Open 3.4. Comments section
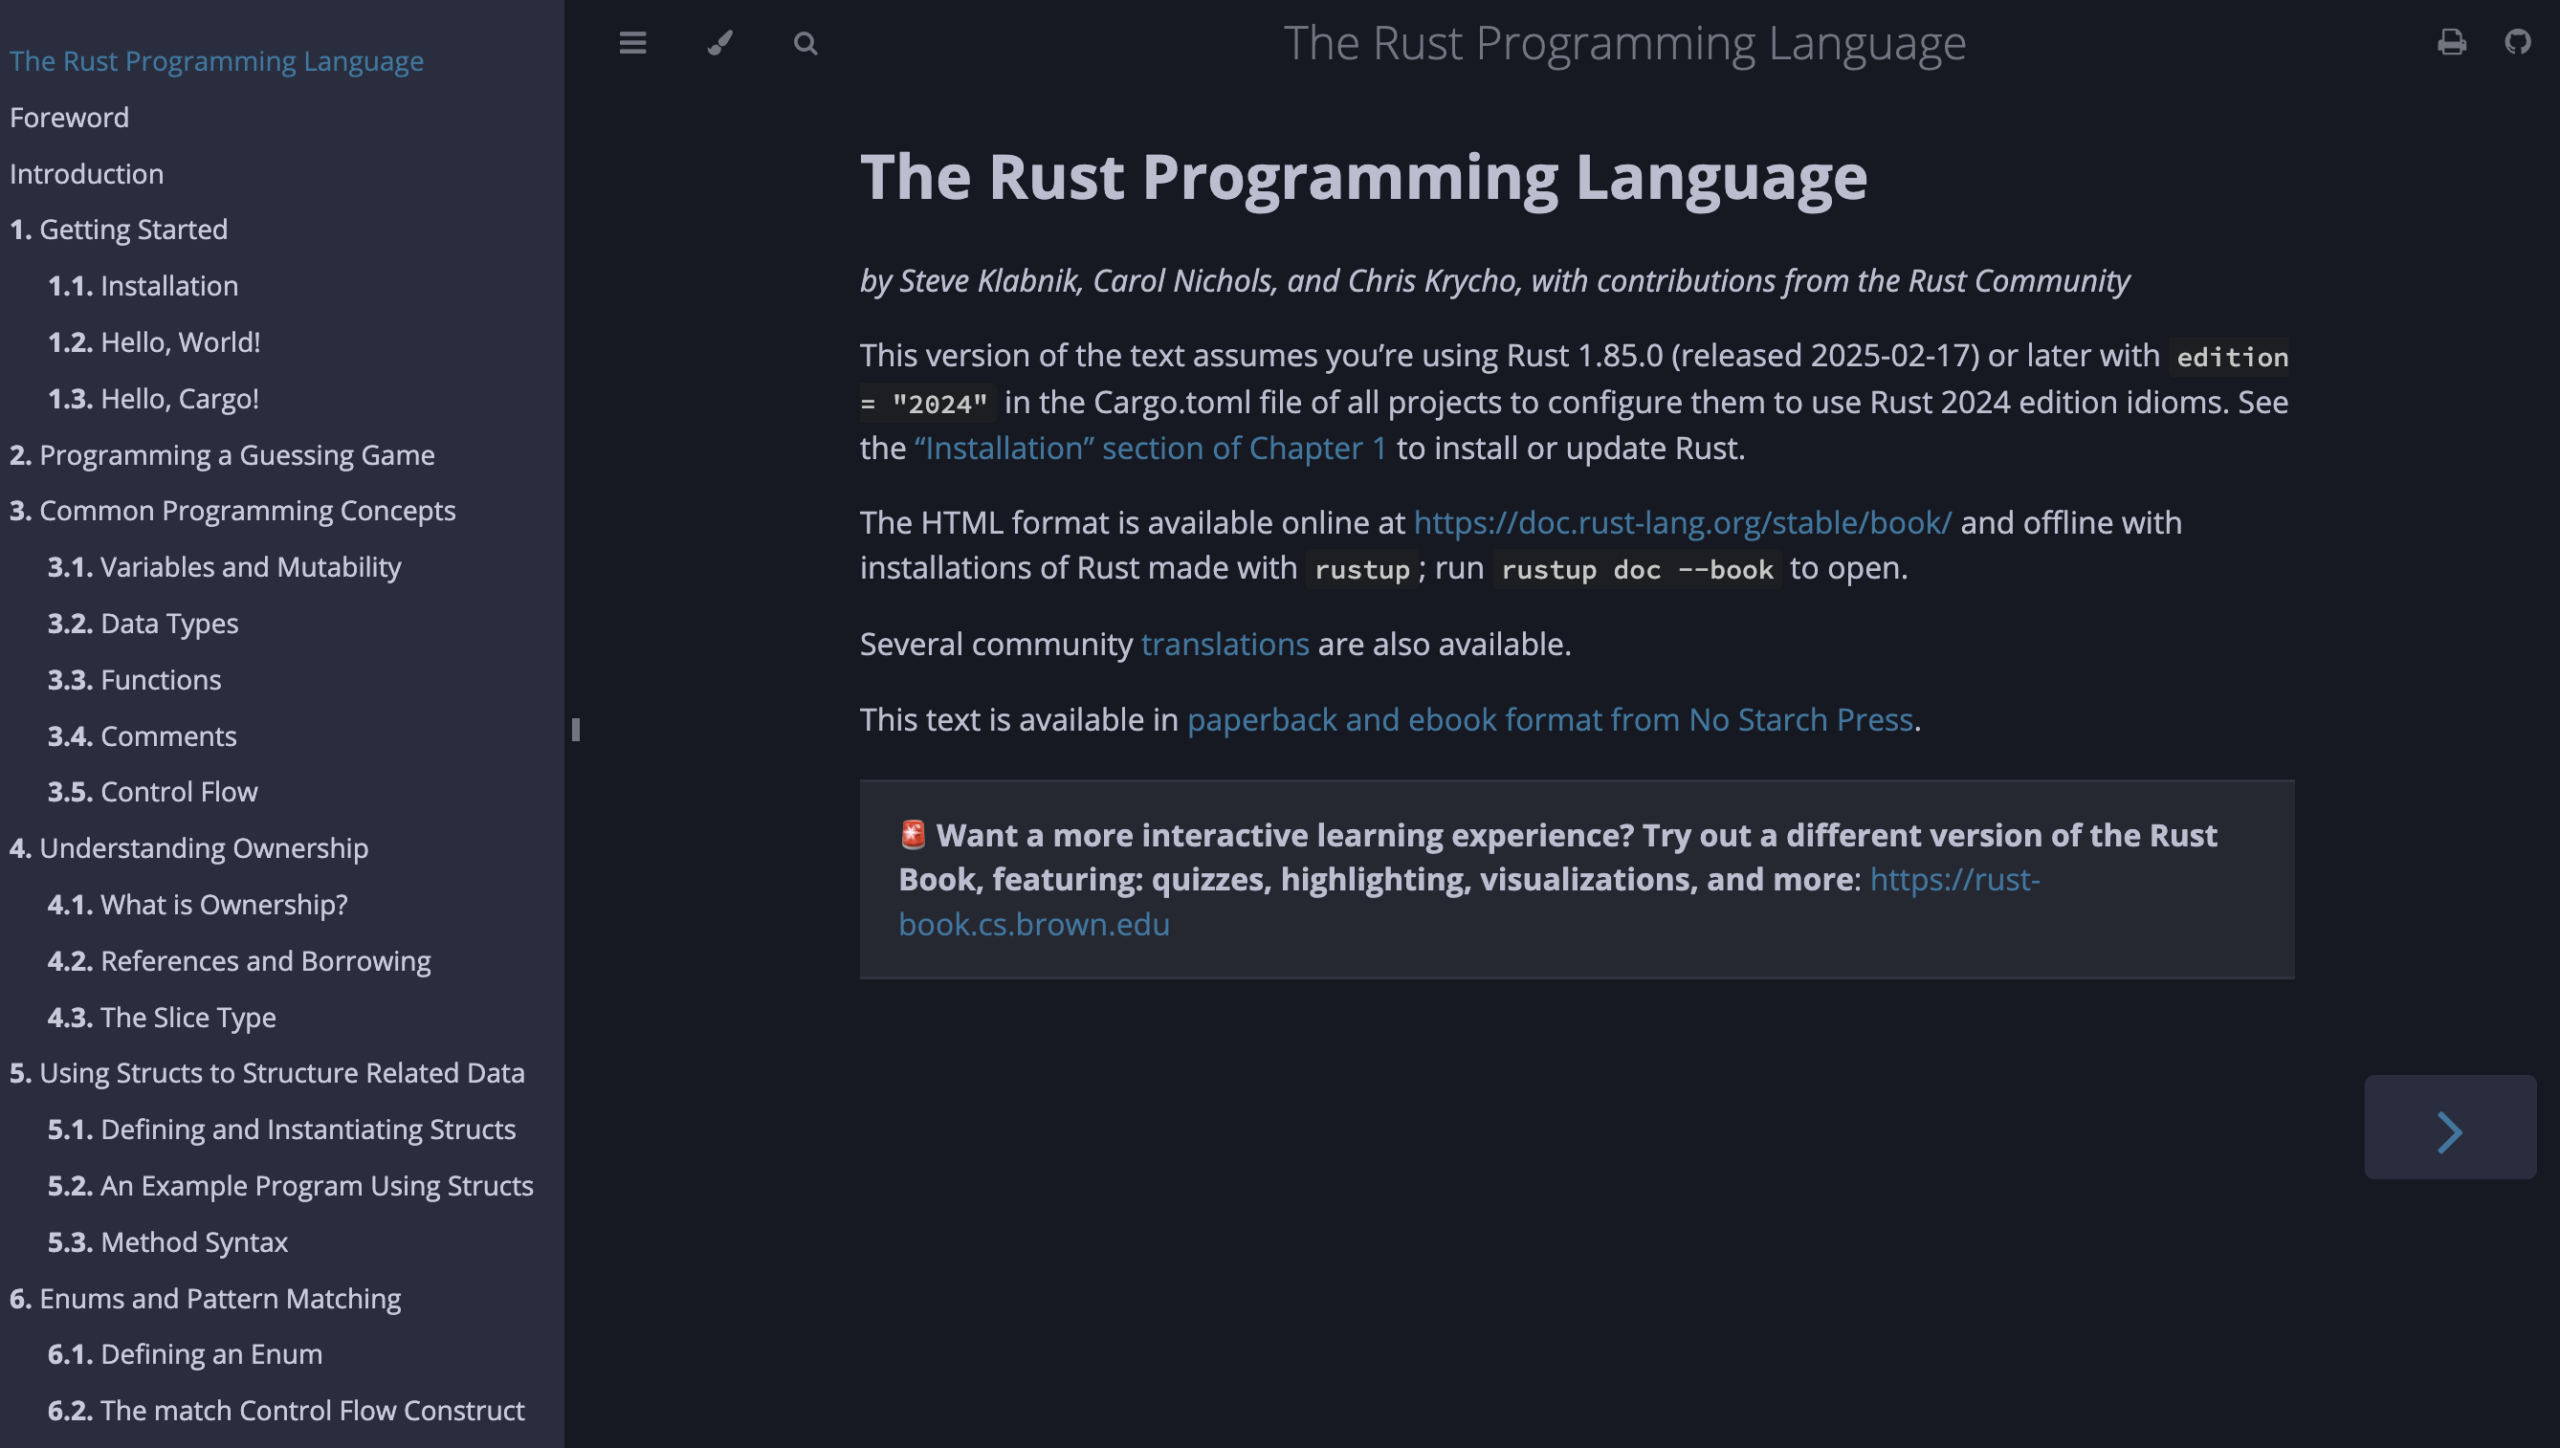 (142, 736)
